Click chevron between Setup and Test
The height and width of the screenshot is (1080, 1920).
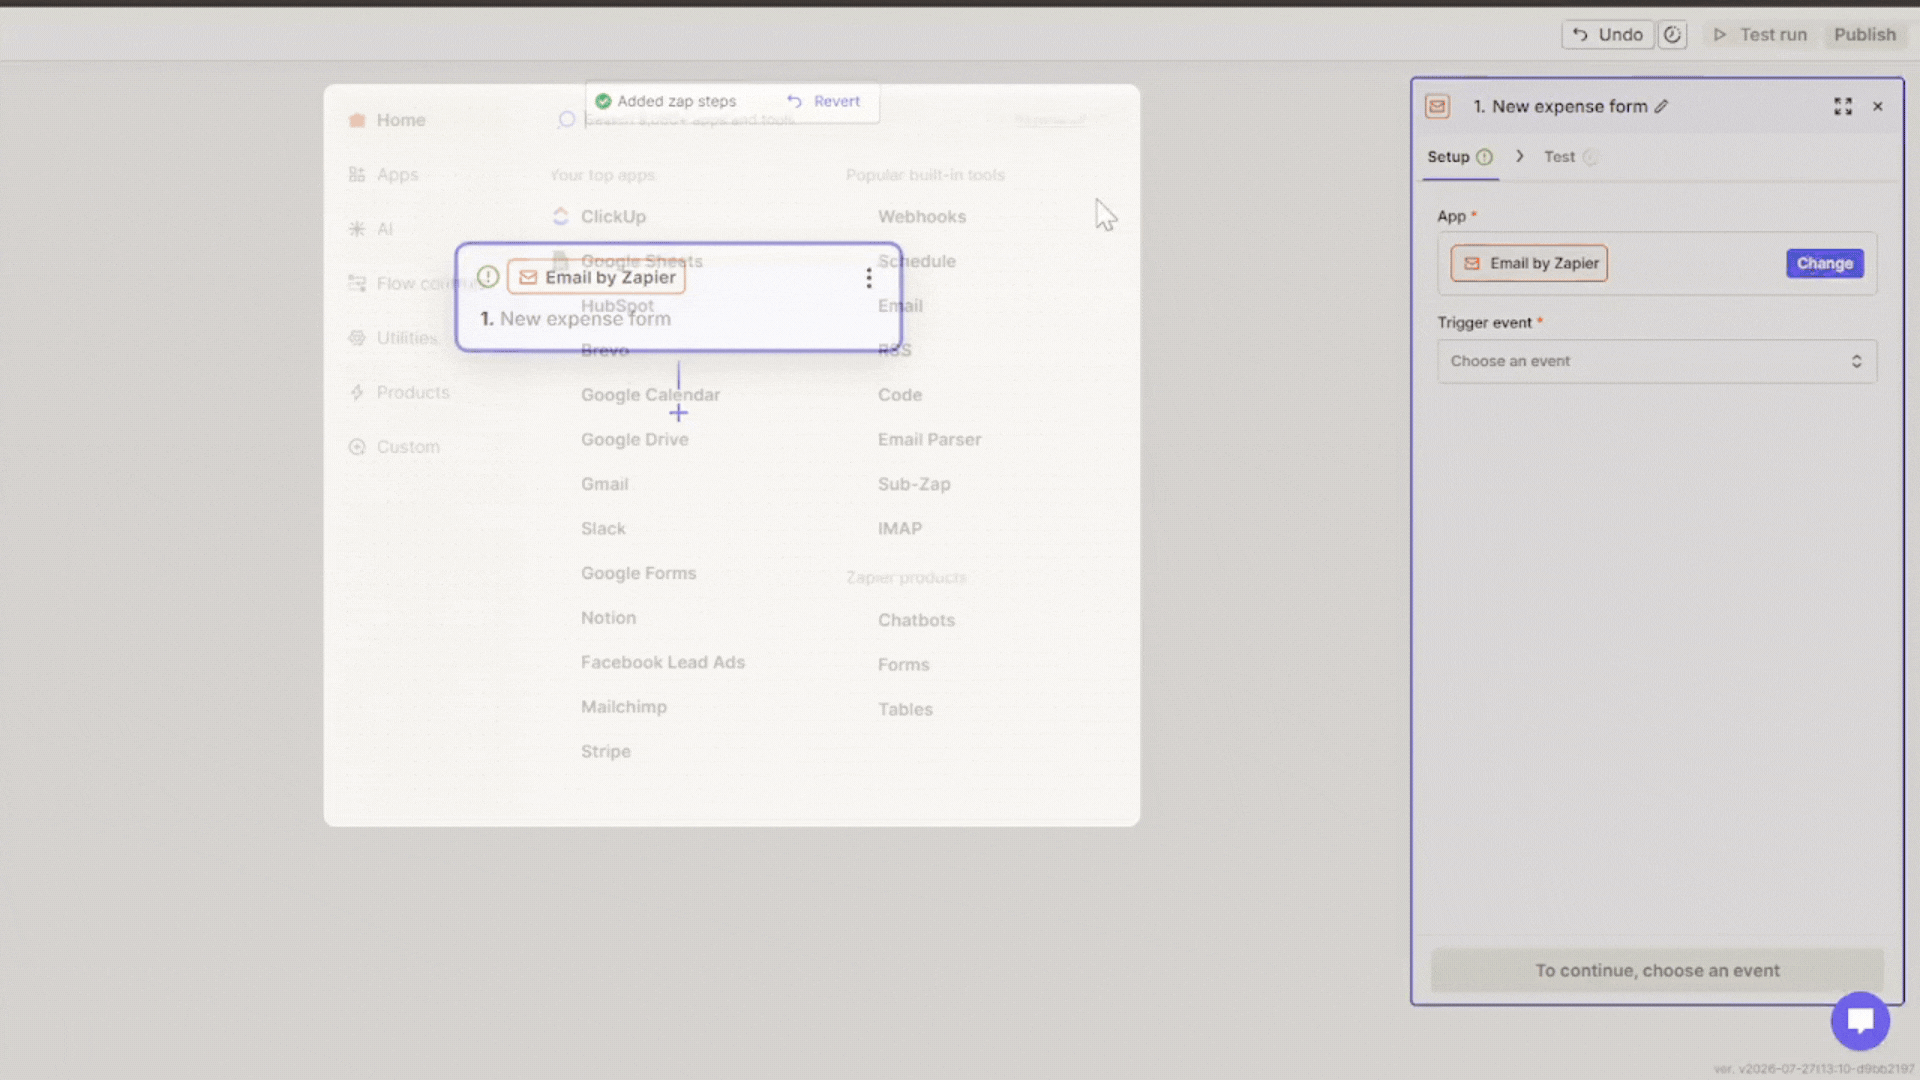(x=1520, y=156)
